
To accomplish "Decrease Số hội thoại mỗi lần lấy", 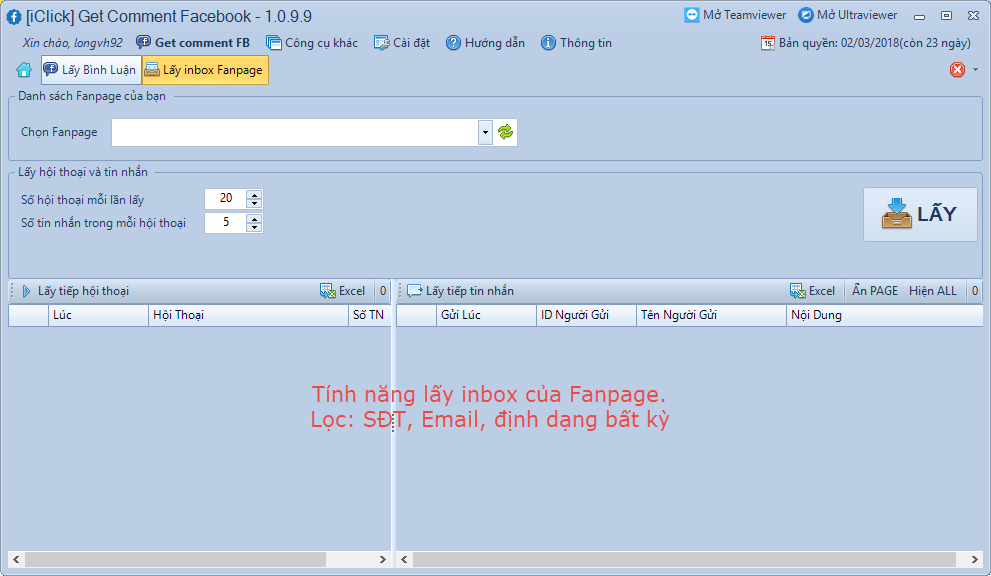I will [x=254, y=204].
